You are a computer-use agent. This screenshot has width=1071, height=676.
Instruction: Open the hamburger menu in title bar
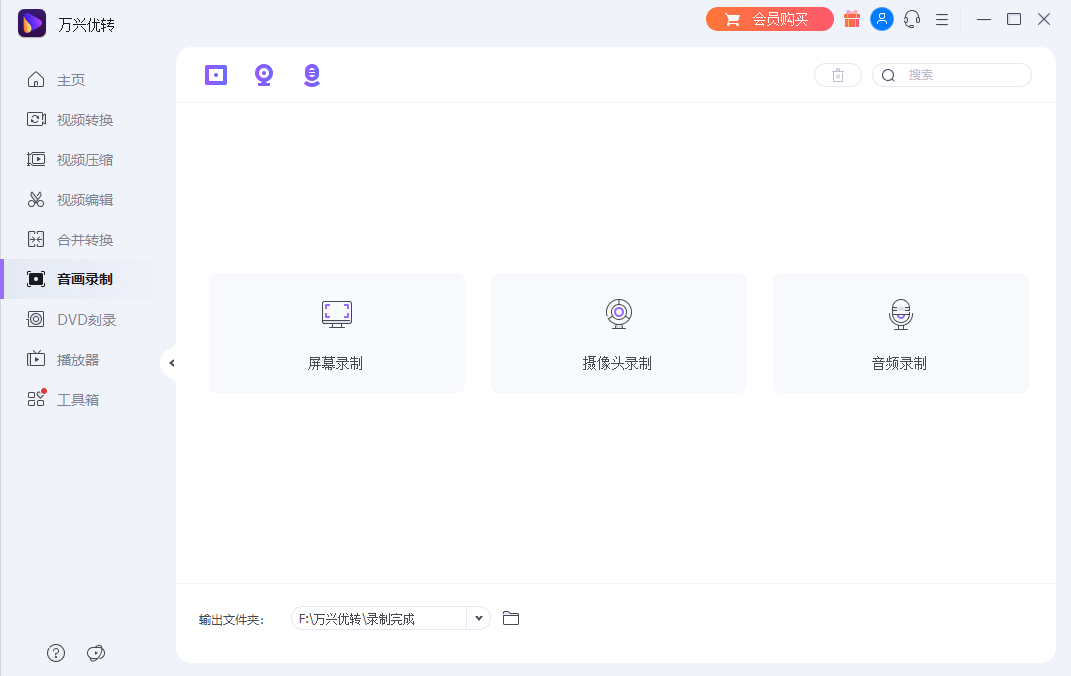click(x=941, y=19)
